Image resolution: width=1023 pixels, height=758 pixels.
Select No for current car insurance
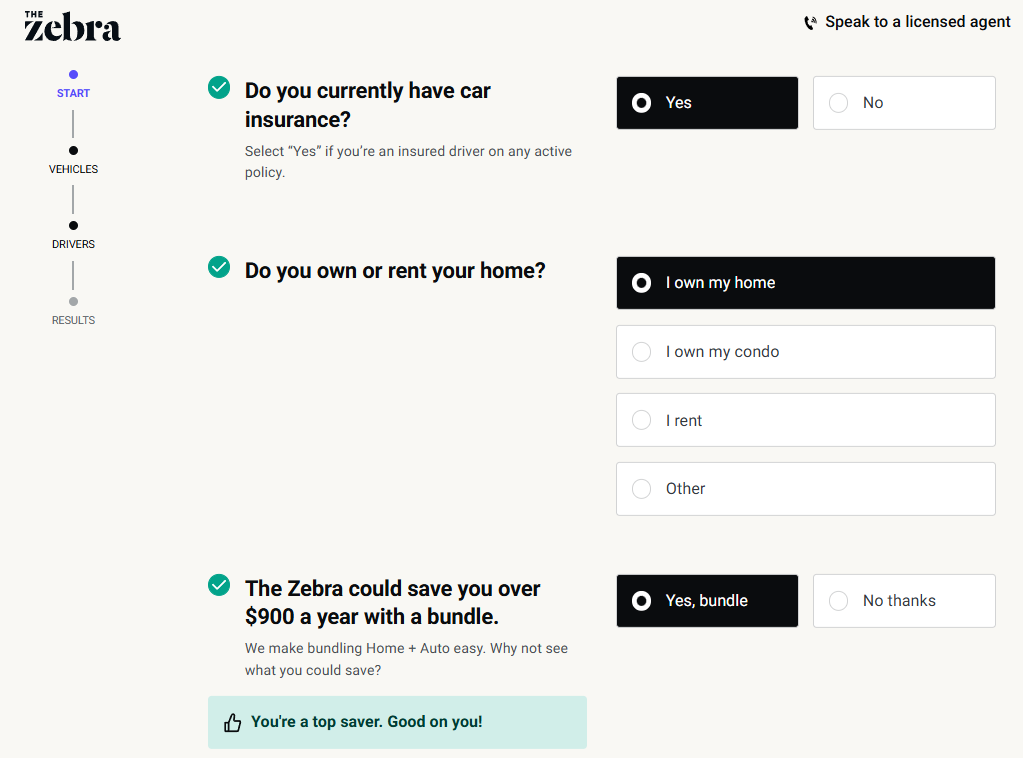[x=903, y=103]
